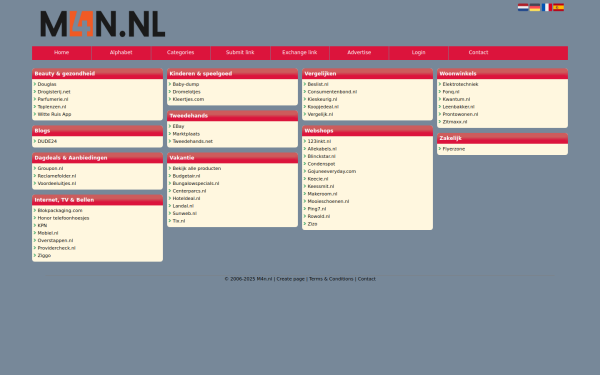Visit the Groupon.nl link
600x375 pixels.
pyautogui.click(x=50, y=168)
